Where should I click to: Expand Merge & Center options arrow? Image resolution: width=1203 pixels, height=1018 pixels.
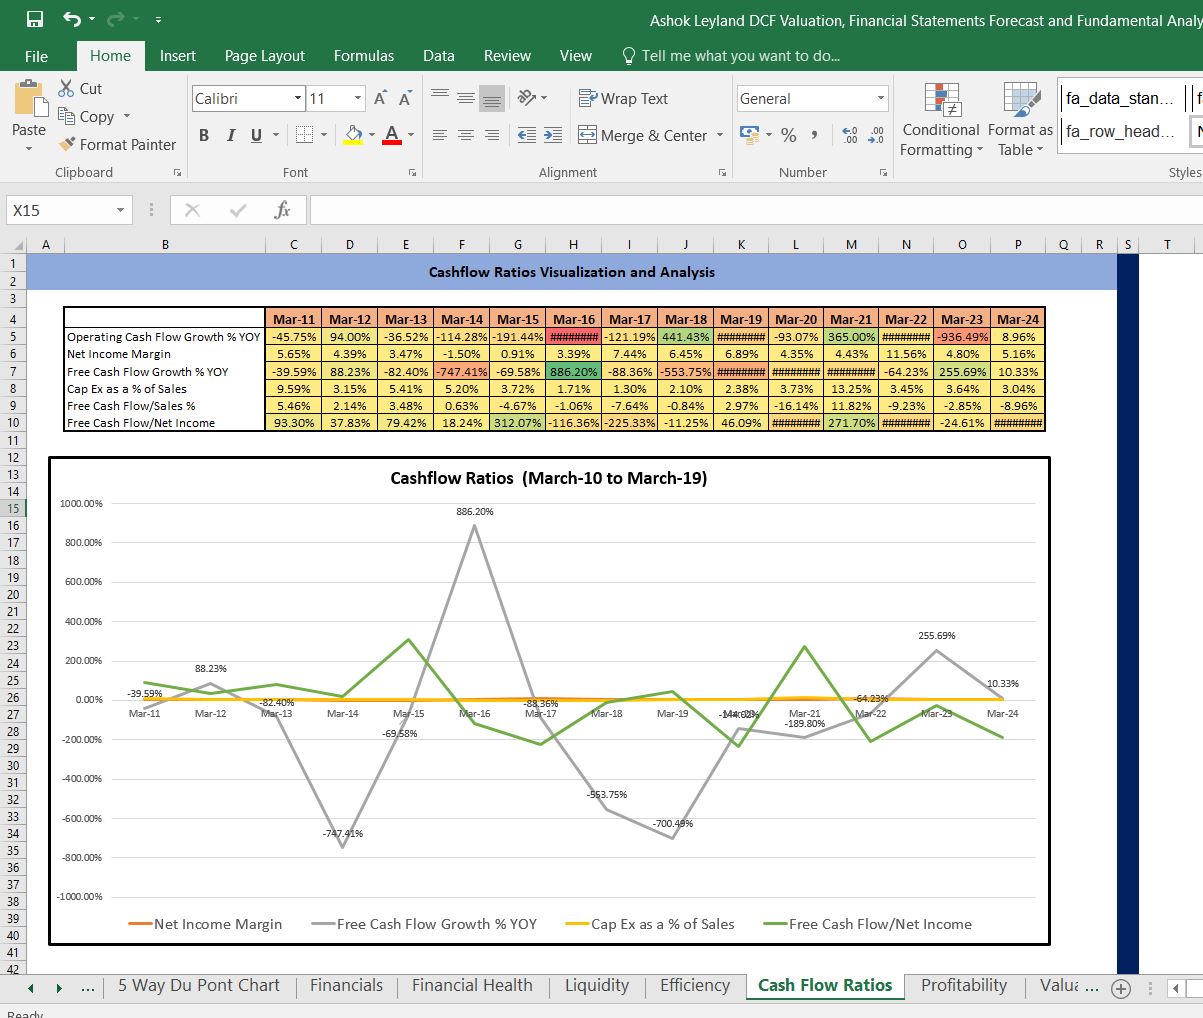pyautogui.click(x=720, y=135)
